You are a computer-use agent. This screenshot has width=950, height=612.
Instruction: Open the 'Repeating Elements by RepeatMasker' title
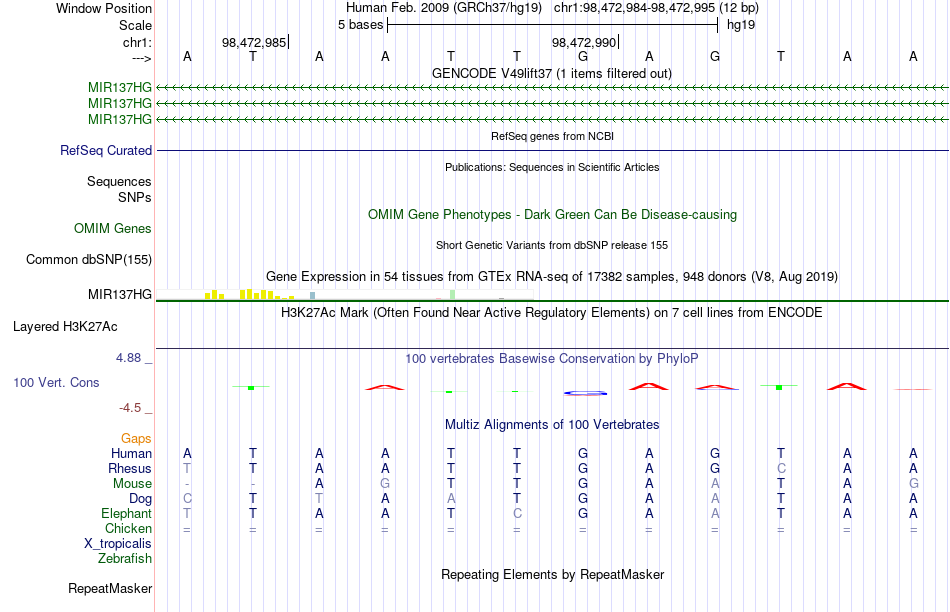click(552, 574)
